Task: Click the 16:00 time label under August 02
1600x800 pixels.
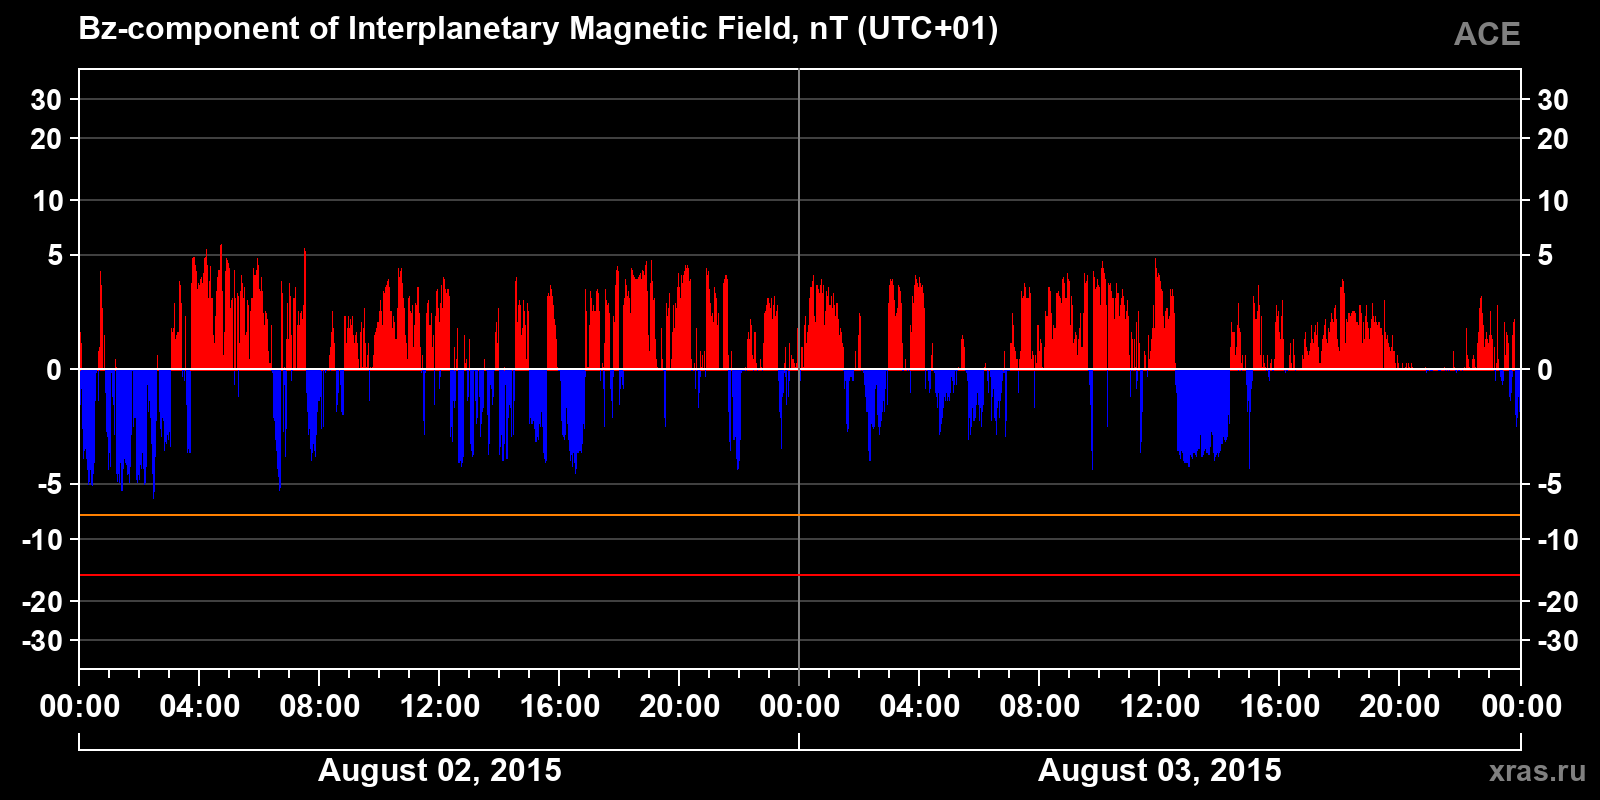Action: coord(560,707)
